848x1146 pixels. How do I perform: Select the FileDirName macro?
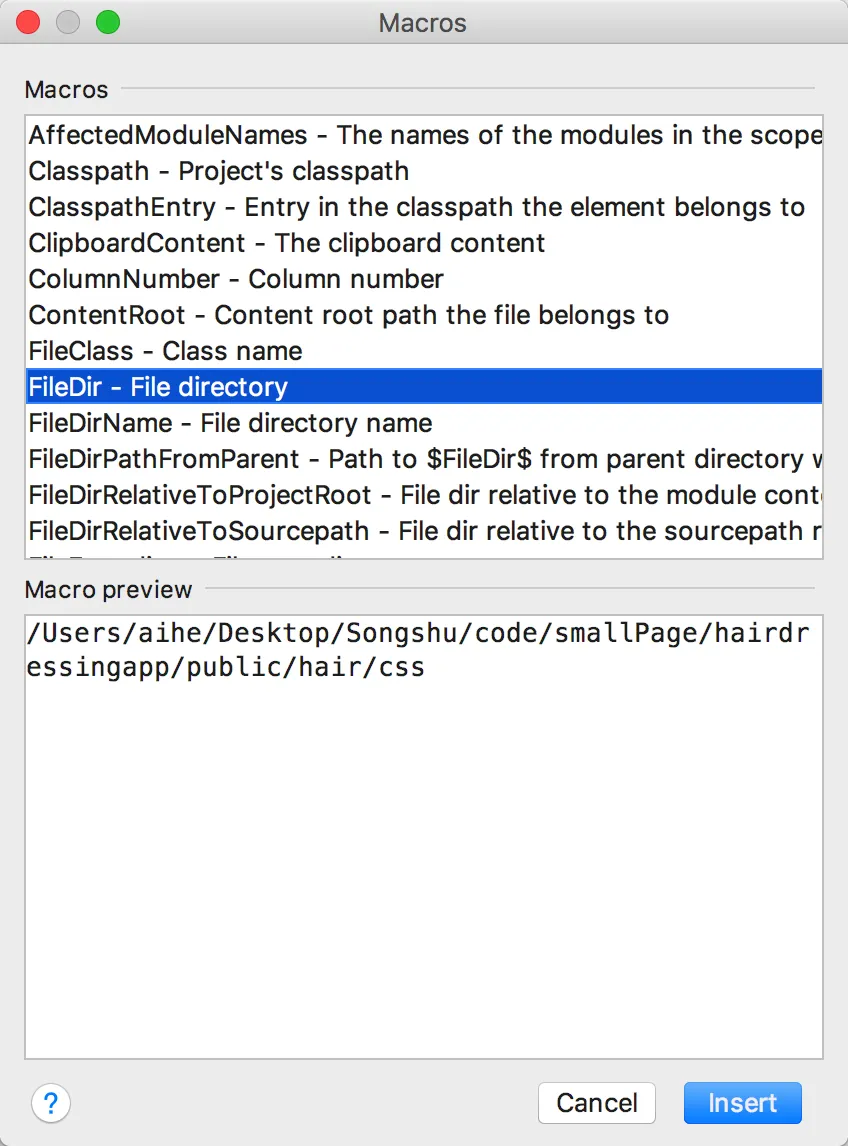pos(230,423)
